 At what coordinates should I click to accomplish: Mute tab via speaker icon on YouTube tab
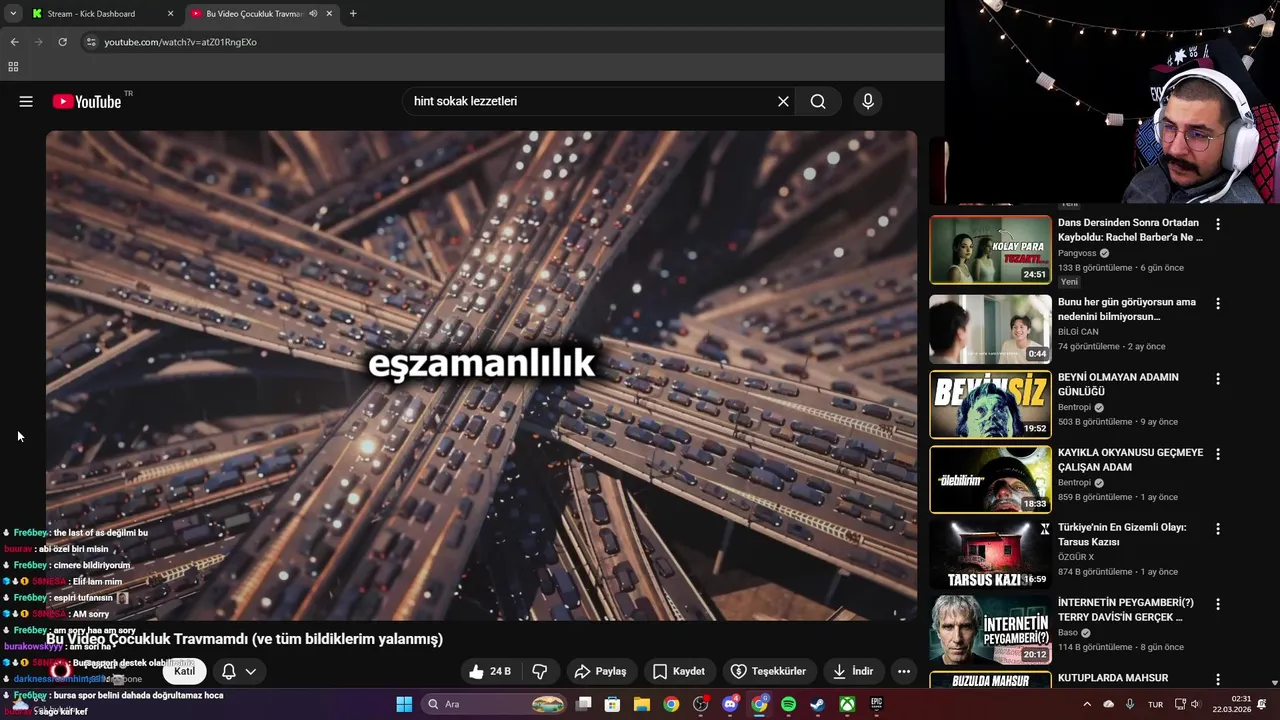pyautogui.click(x=313, y=14)
